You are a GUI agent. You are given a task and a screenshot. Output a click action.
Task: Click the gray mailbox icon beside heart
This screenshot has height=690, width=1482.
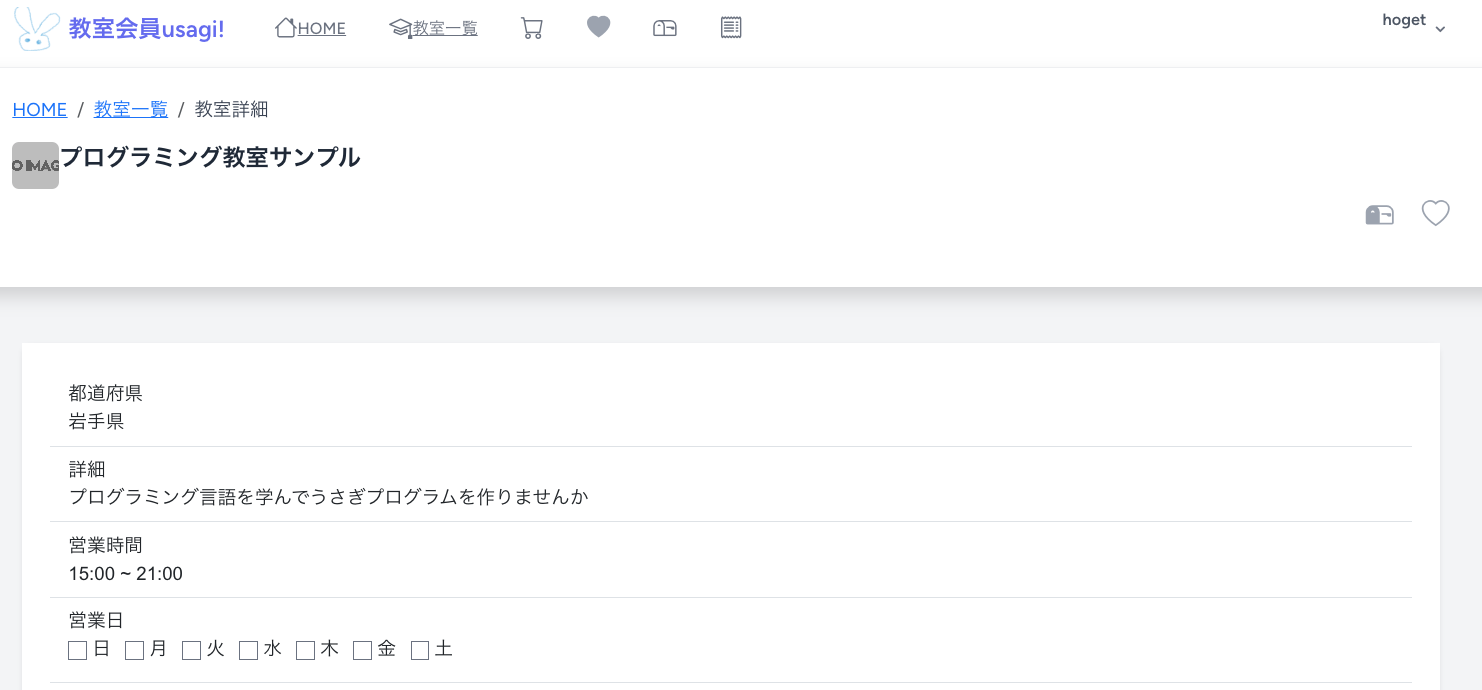tap(1380, 214)
